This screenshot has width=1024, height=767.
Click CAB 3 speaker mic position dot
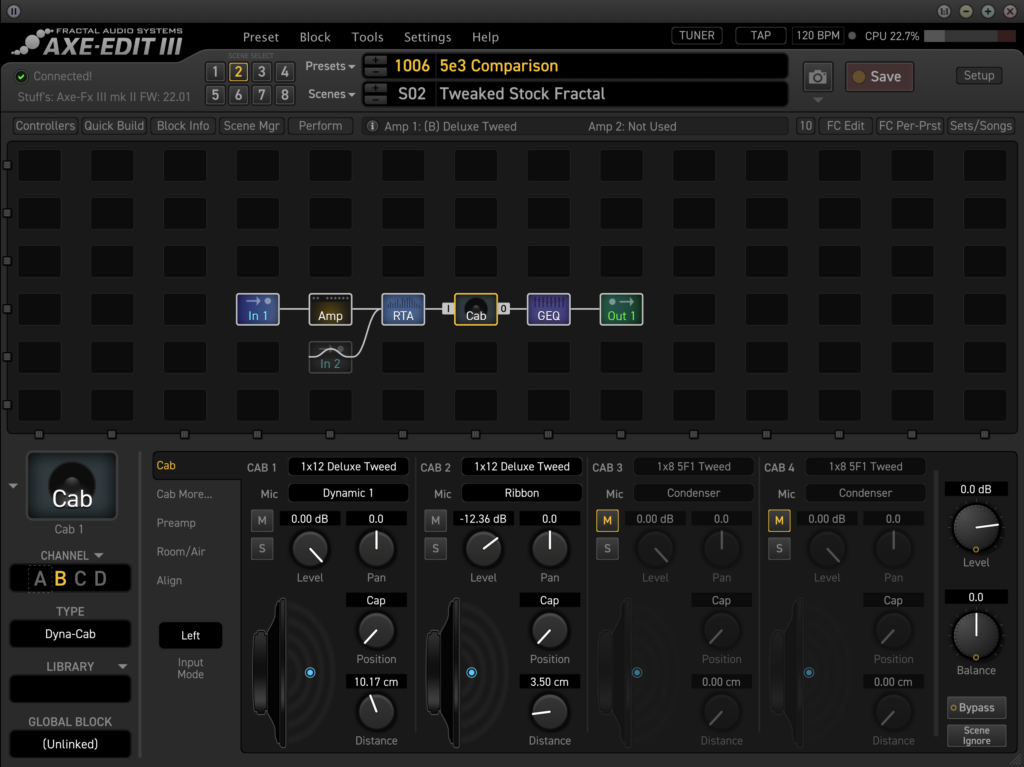pyautogui.click(x=637, y=672)
